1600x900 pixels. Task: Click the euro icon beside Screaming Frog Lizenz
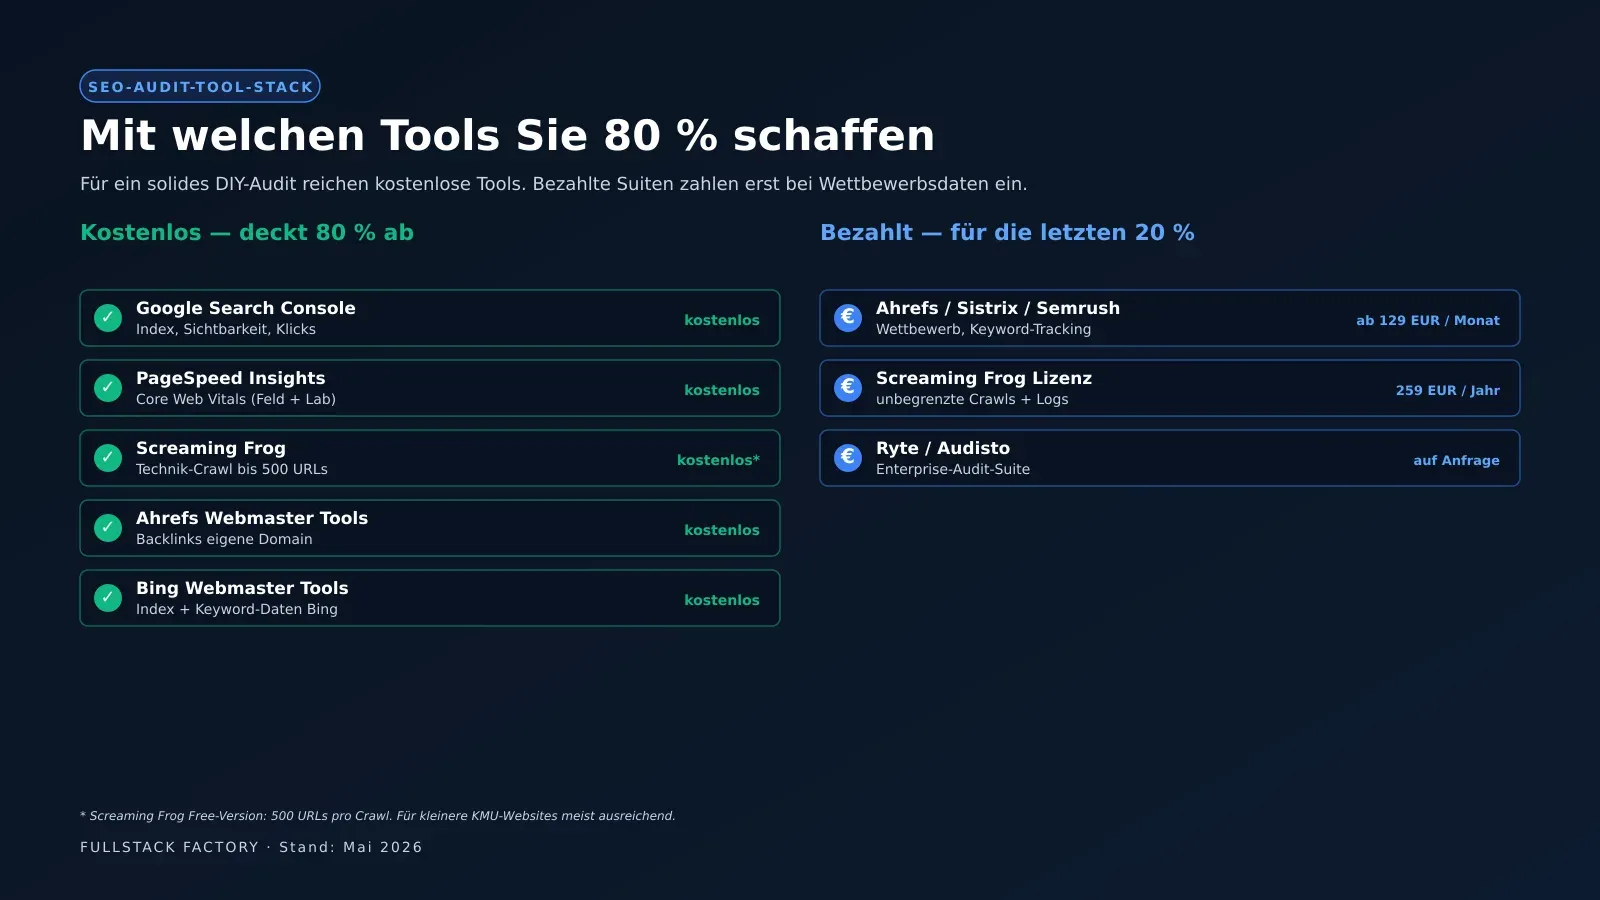[x=848, y=388]
